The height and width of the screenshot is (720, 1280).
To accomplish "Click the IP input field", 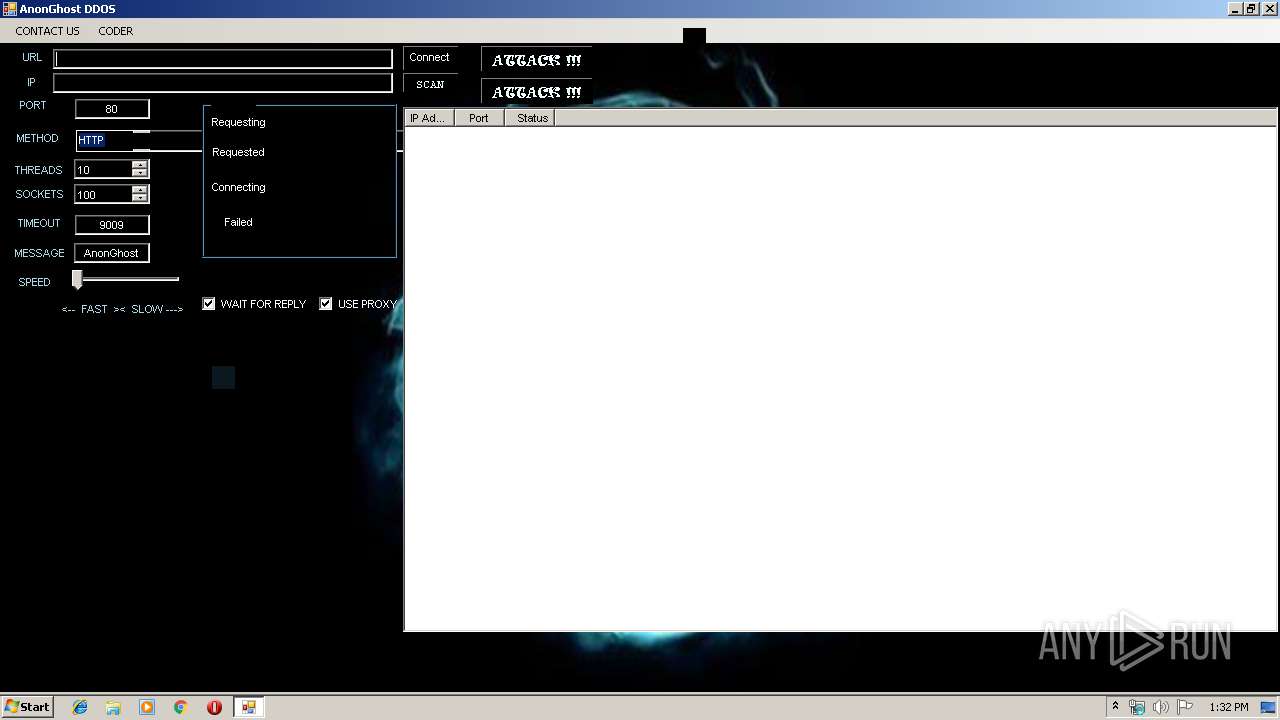I will point(223,83).
